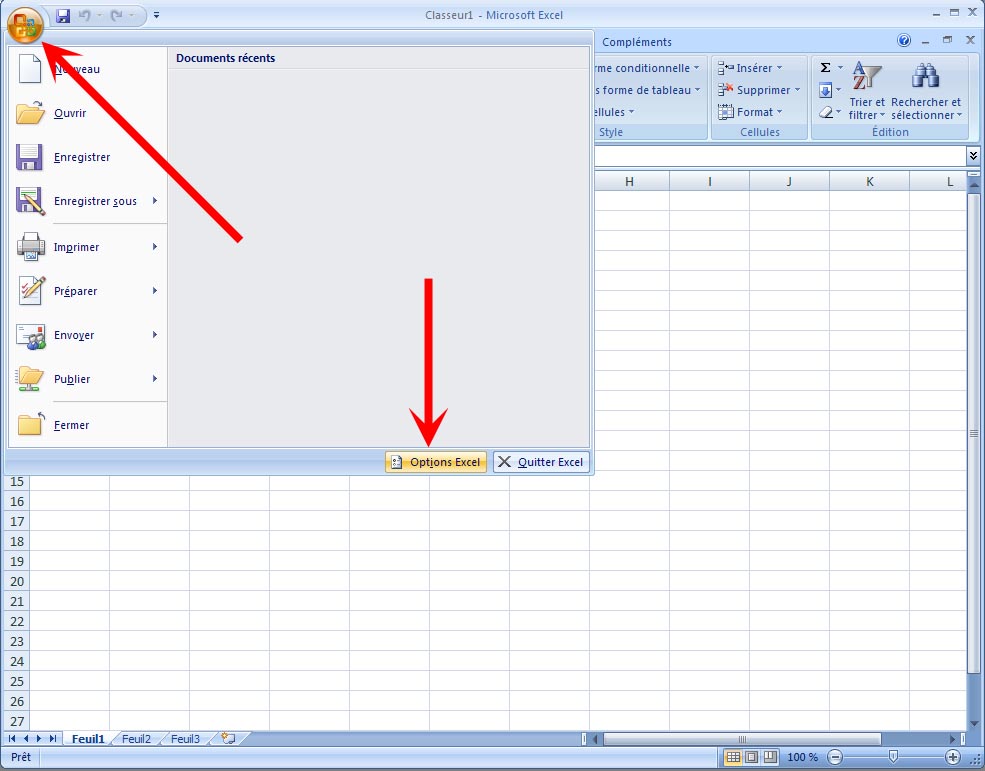This screenshot has width=985, height=771.
Task: Expand the Publier submenu arrow
Action: [155, 379]
